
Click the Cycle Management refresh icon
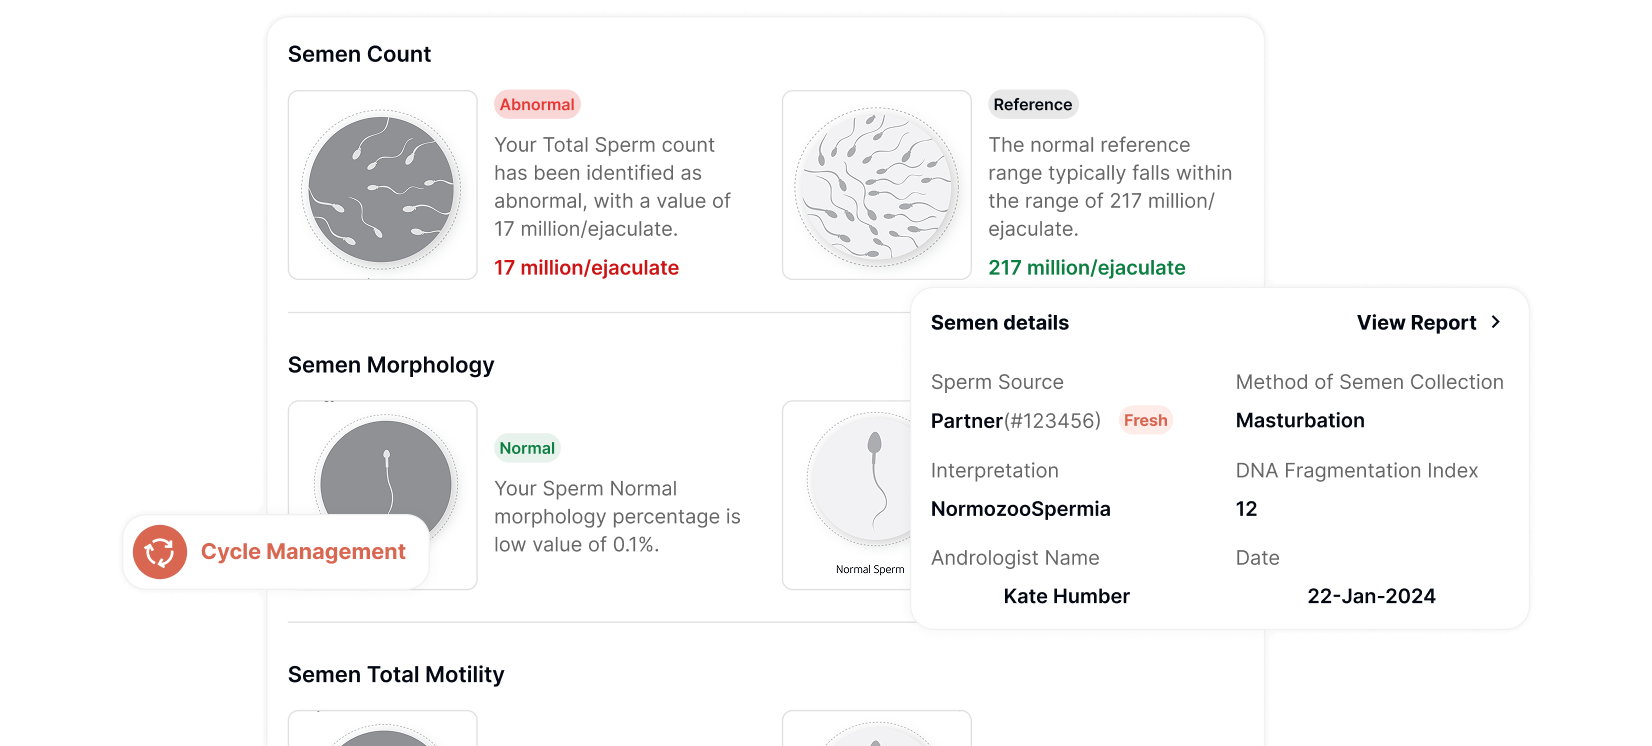[x=160, y=552]
